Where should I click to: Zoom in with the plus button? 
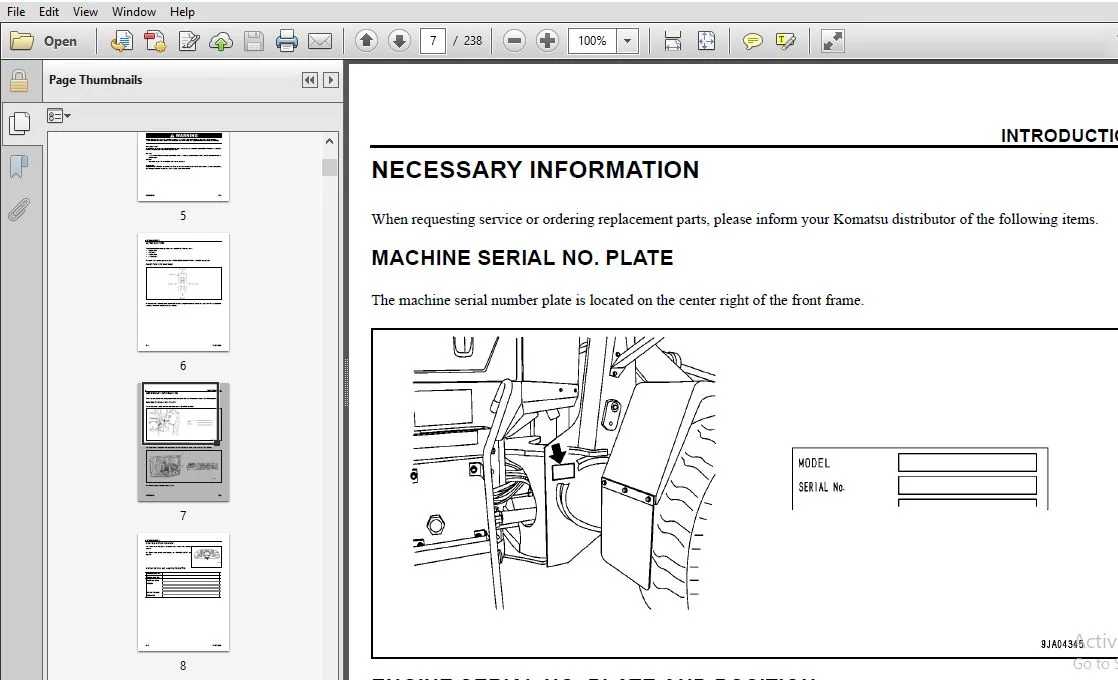pyautogui.click(x=547, y=41)
